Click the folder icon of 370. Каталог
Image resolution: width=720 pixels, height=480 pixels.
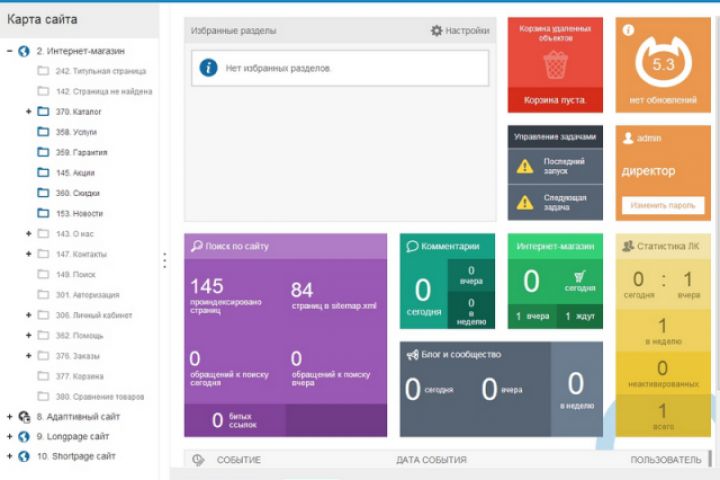pyautogui.click(x=43, y=111)
